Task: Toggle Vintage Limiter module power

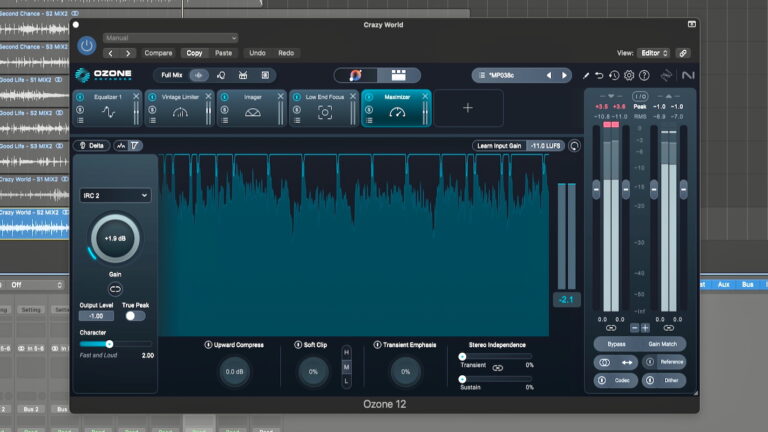Action: (x=152, y=97)
